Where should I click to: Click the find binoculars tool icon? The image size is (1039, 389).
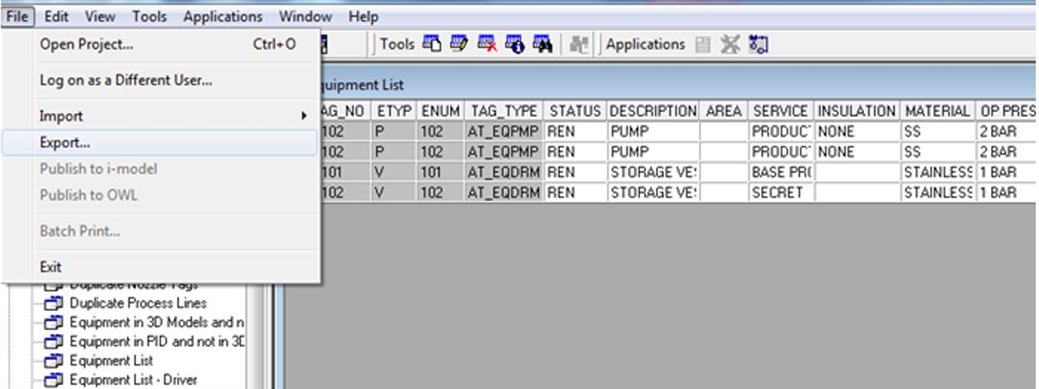542,44
